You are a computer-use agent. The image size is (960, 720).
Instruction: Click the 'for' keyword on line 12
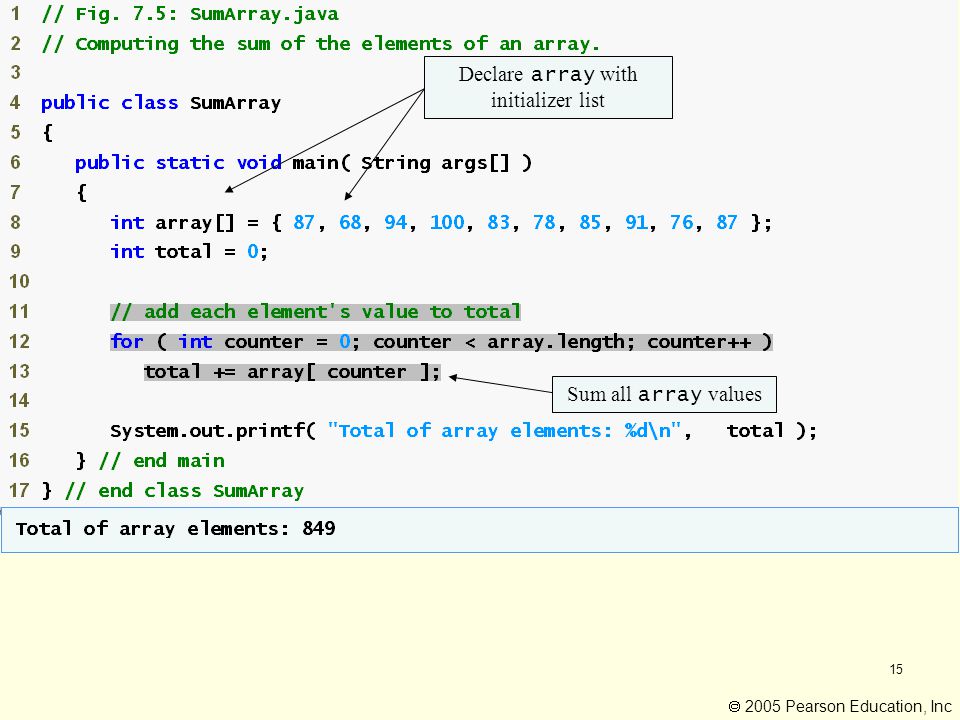127,342
